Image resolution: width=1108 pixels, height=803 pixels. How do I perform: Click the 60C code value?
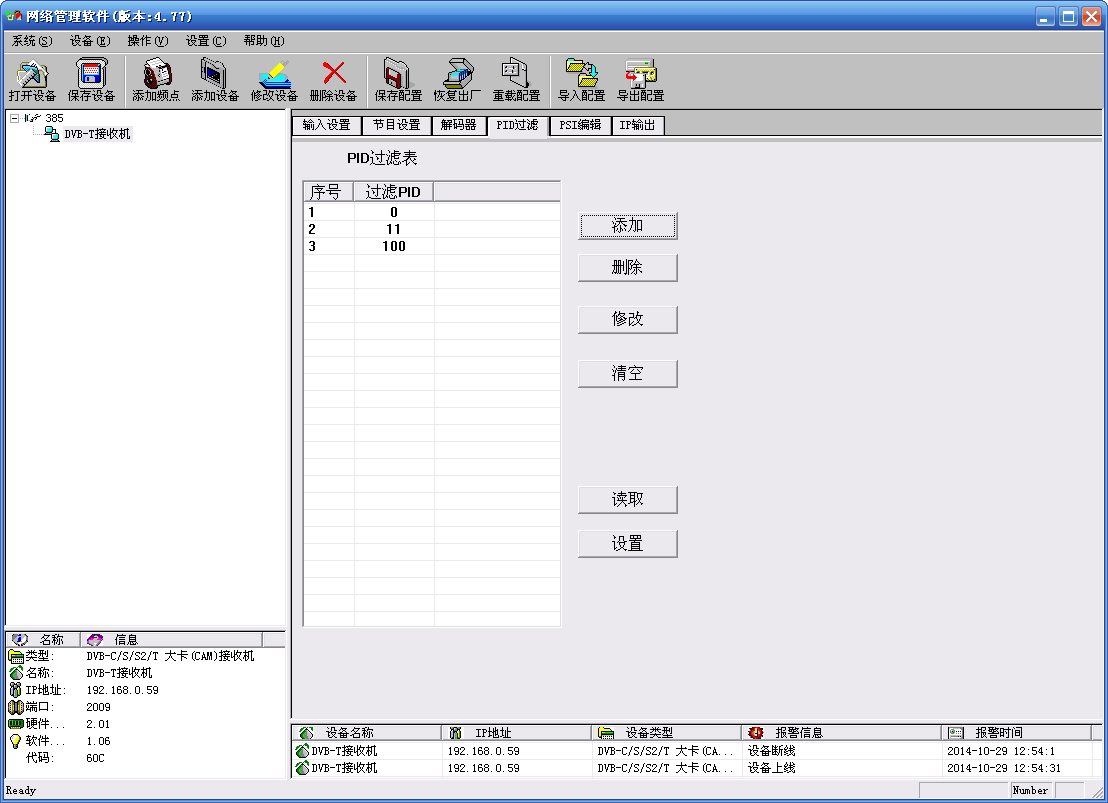coord(95,758)
